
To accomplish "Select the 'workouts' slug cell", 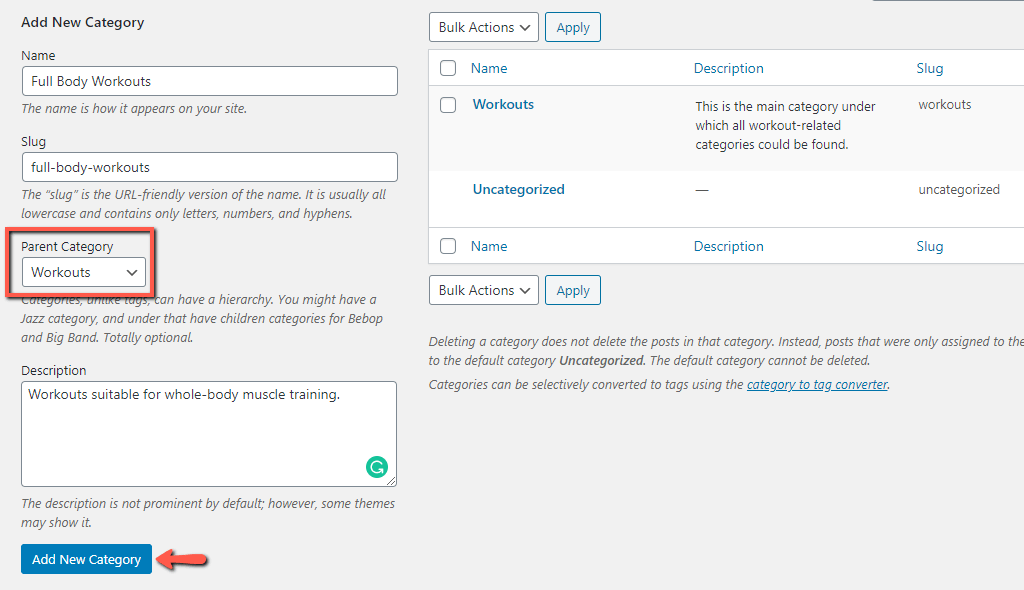I will tap(944, 105).
